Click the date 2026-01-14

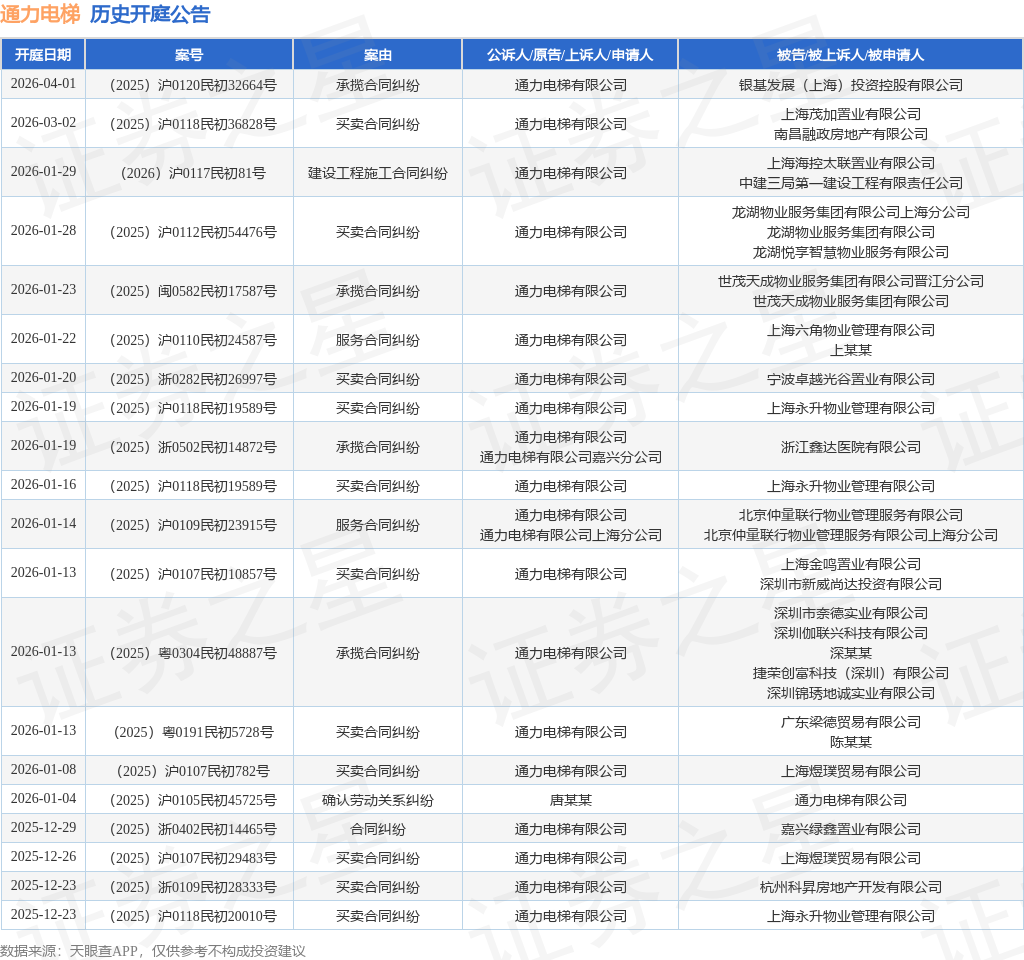[43, 524]
